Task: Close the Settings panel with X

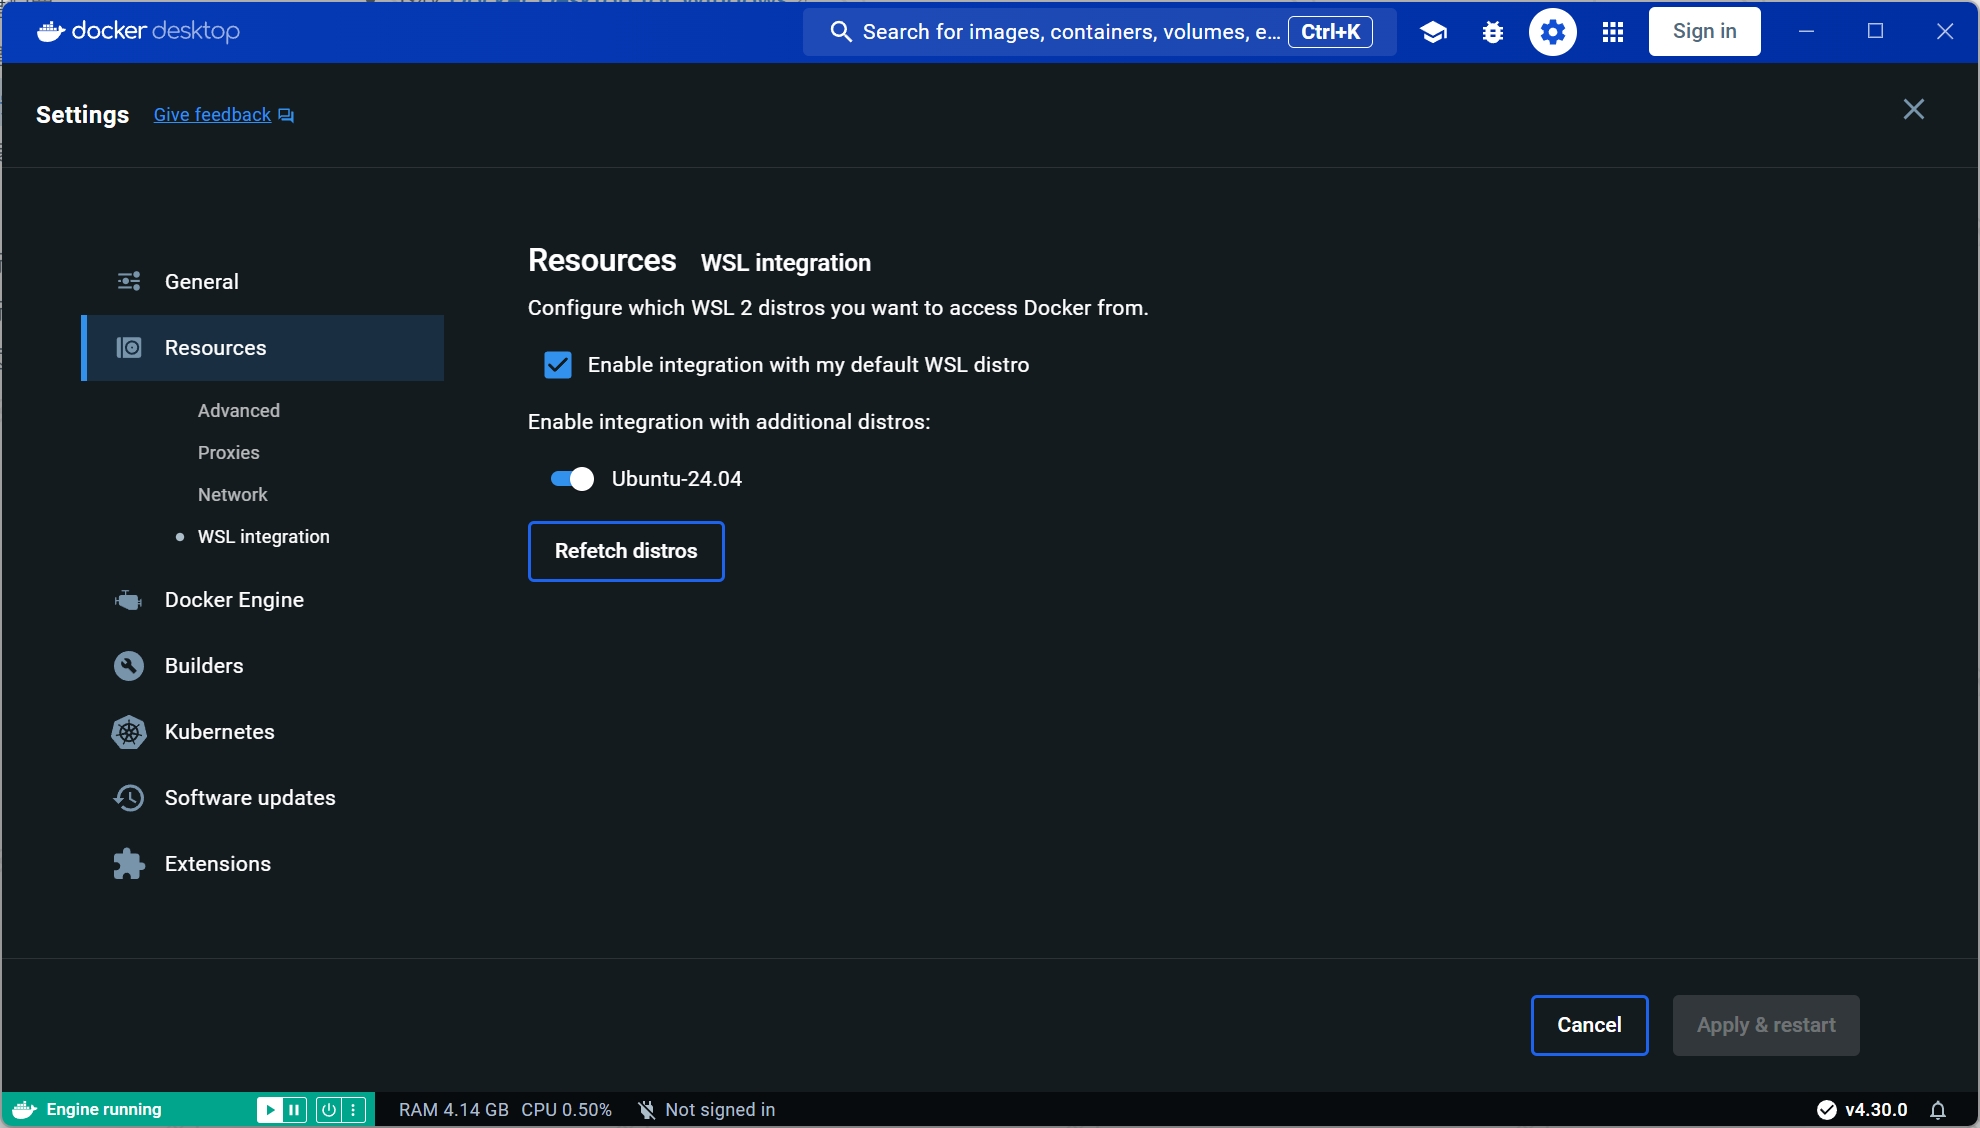Action: pos(1913,110)
